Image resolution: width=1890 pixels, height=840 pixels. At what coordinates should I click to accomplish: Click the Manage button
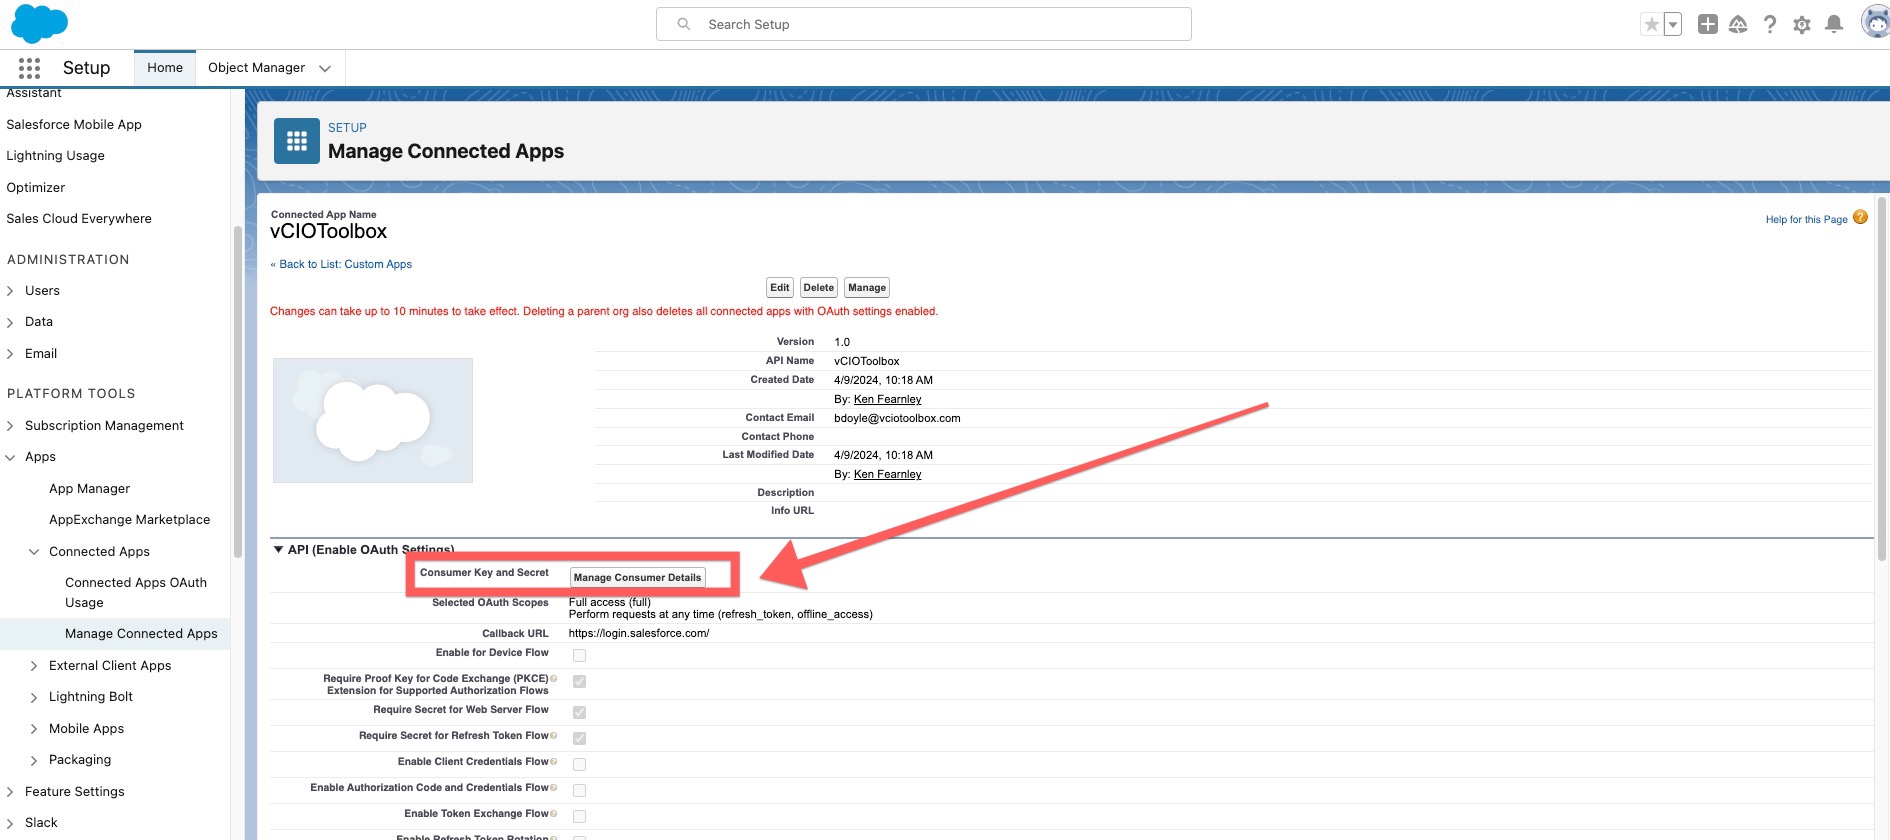(x=867, y=287)
